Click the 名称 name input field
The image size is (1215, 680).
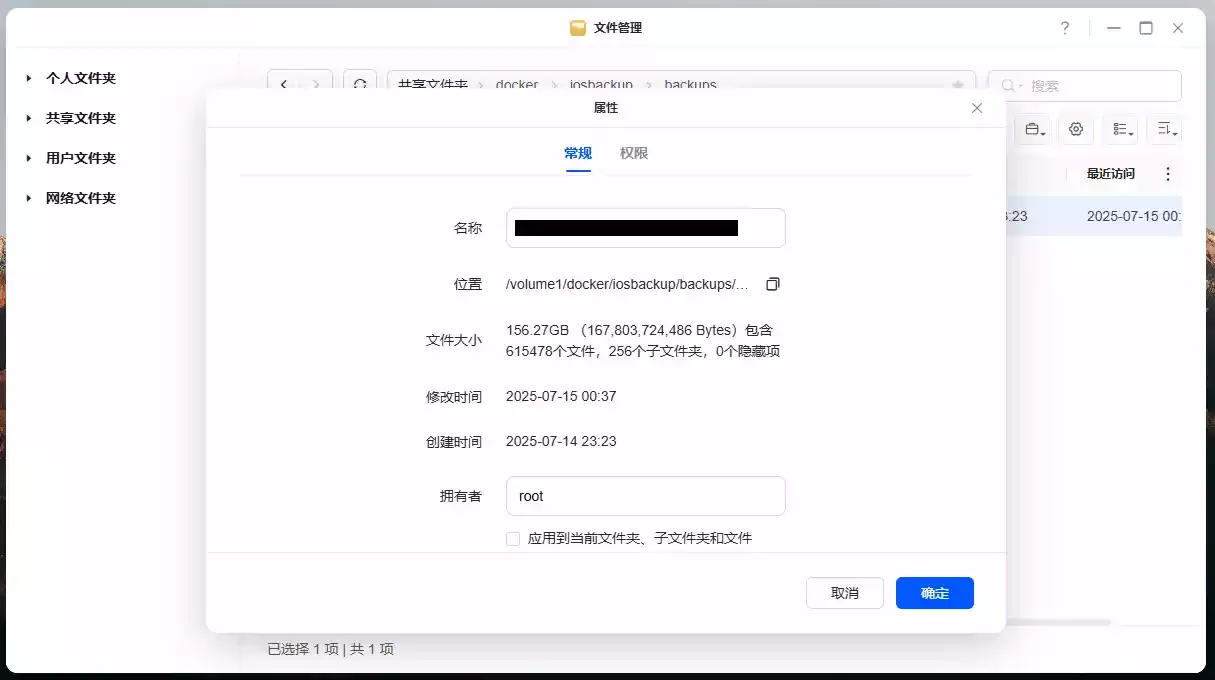646,228
